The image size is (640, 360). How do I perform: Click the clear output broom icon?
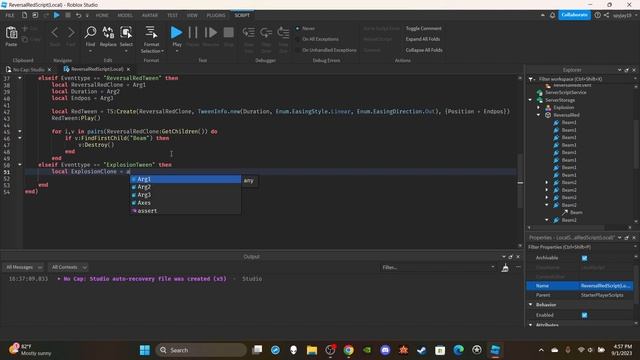pos(505,268)
